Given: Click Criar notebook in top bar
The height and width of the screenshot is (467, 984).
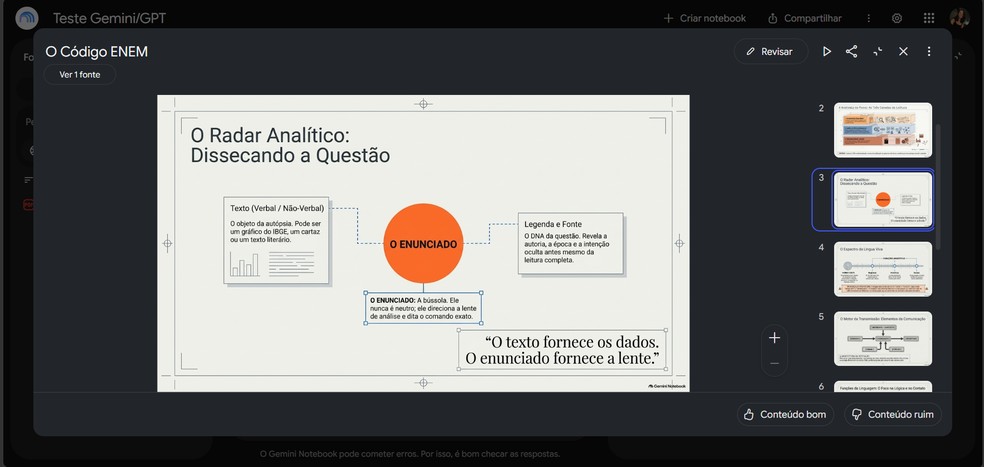Looking at the screenshot, I should tap(705, 18).
